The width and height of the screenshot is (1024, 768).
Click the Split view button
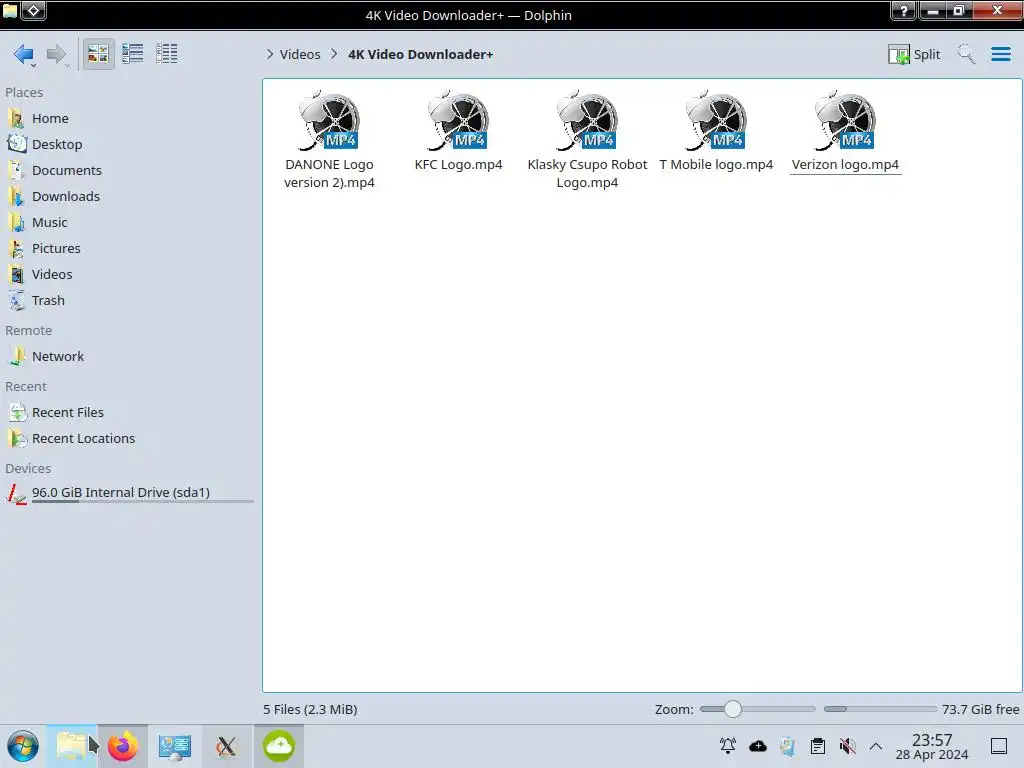point(914,54)
